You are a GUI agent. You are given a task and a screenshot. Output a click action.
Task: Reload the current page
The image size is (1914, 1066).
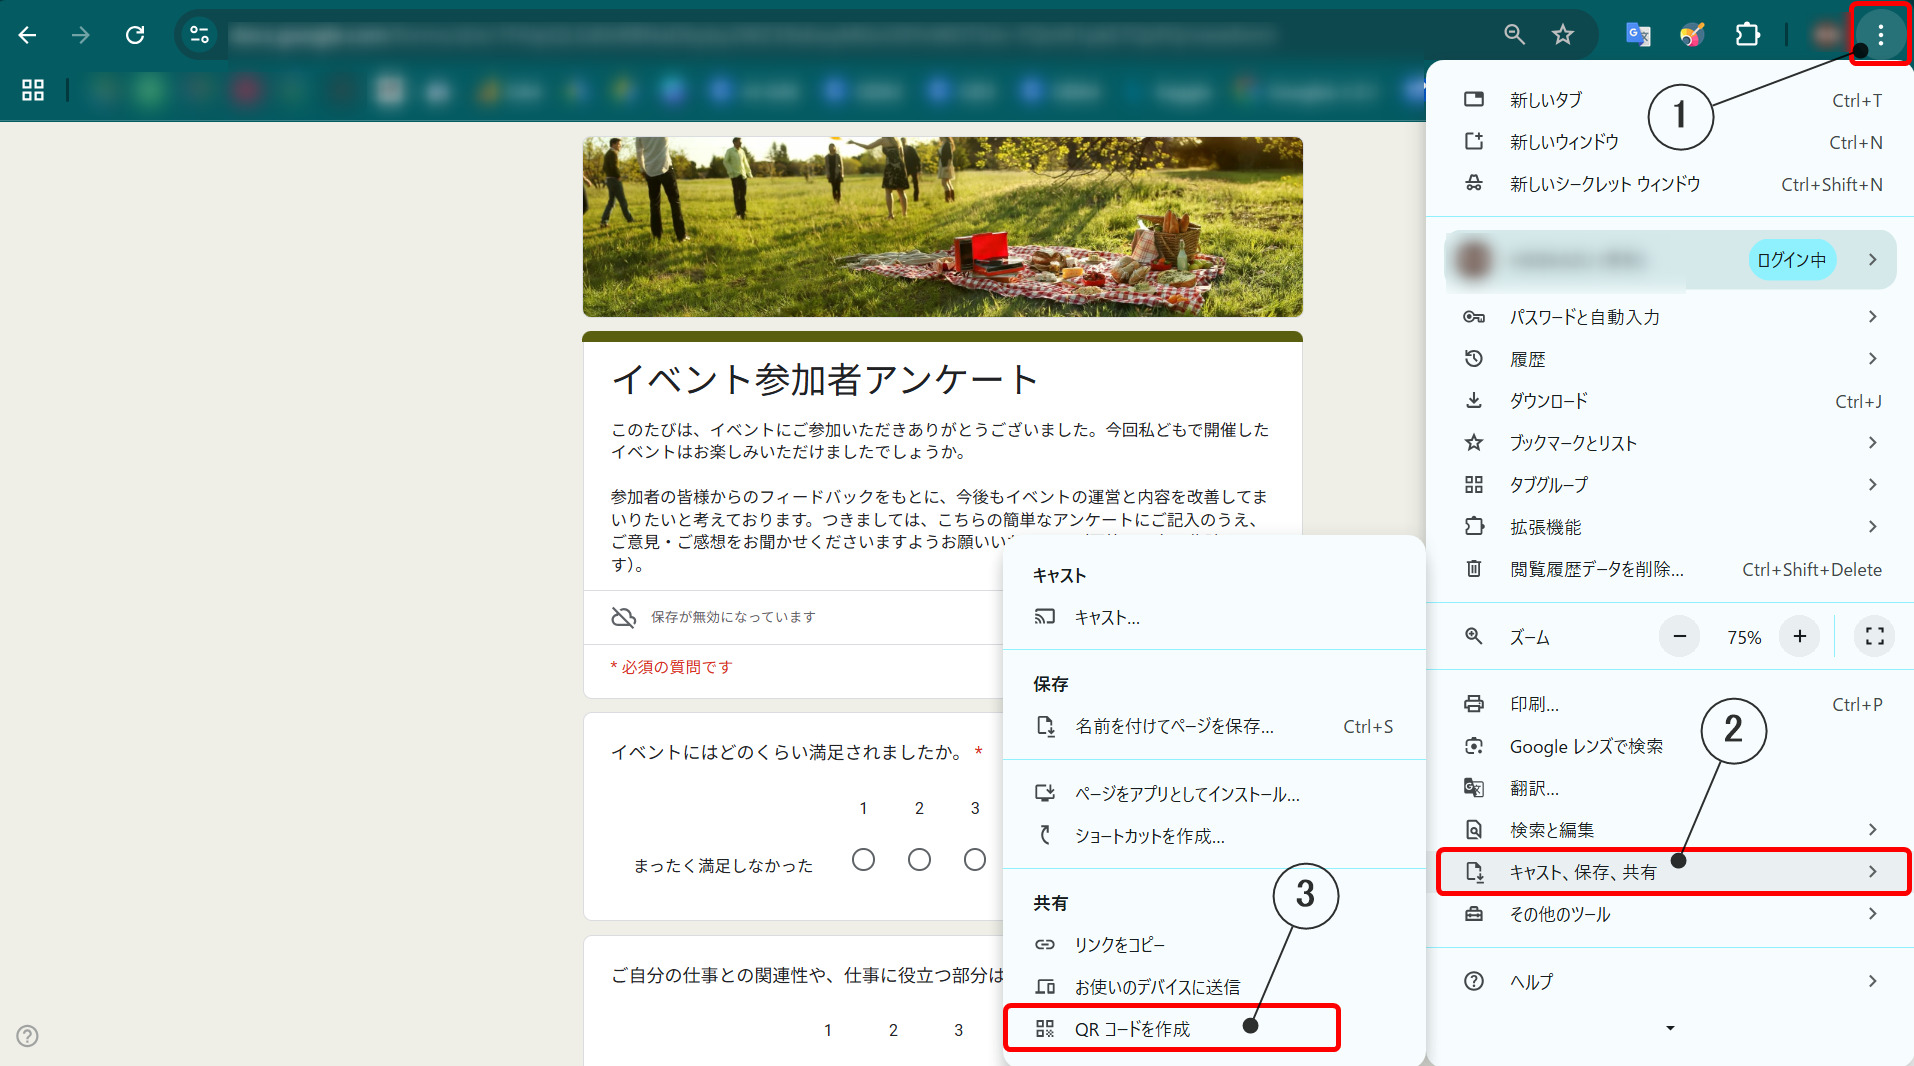point(136,34)
